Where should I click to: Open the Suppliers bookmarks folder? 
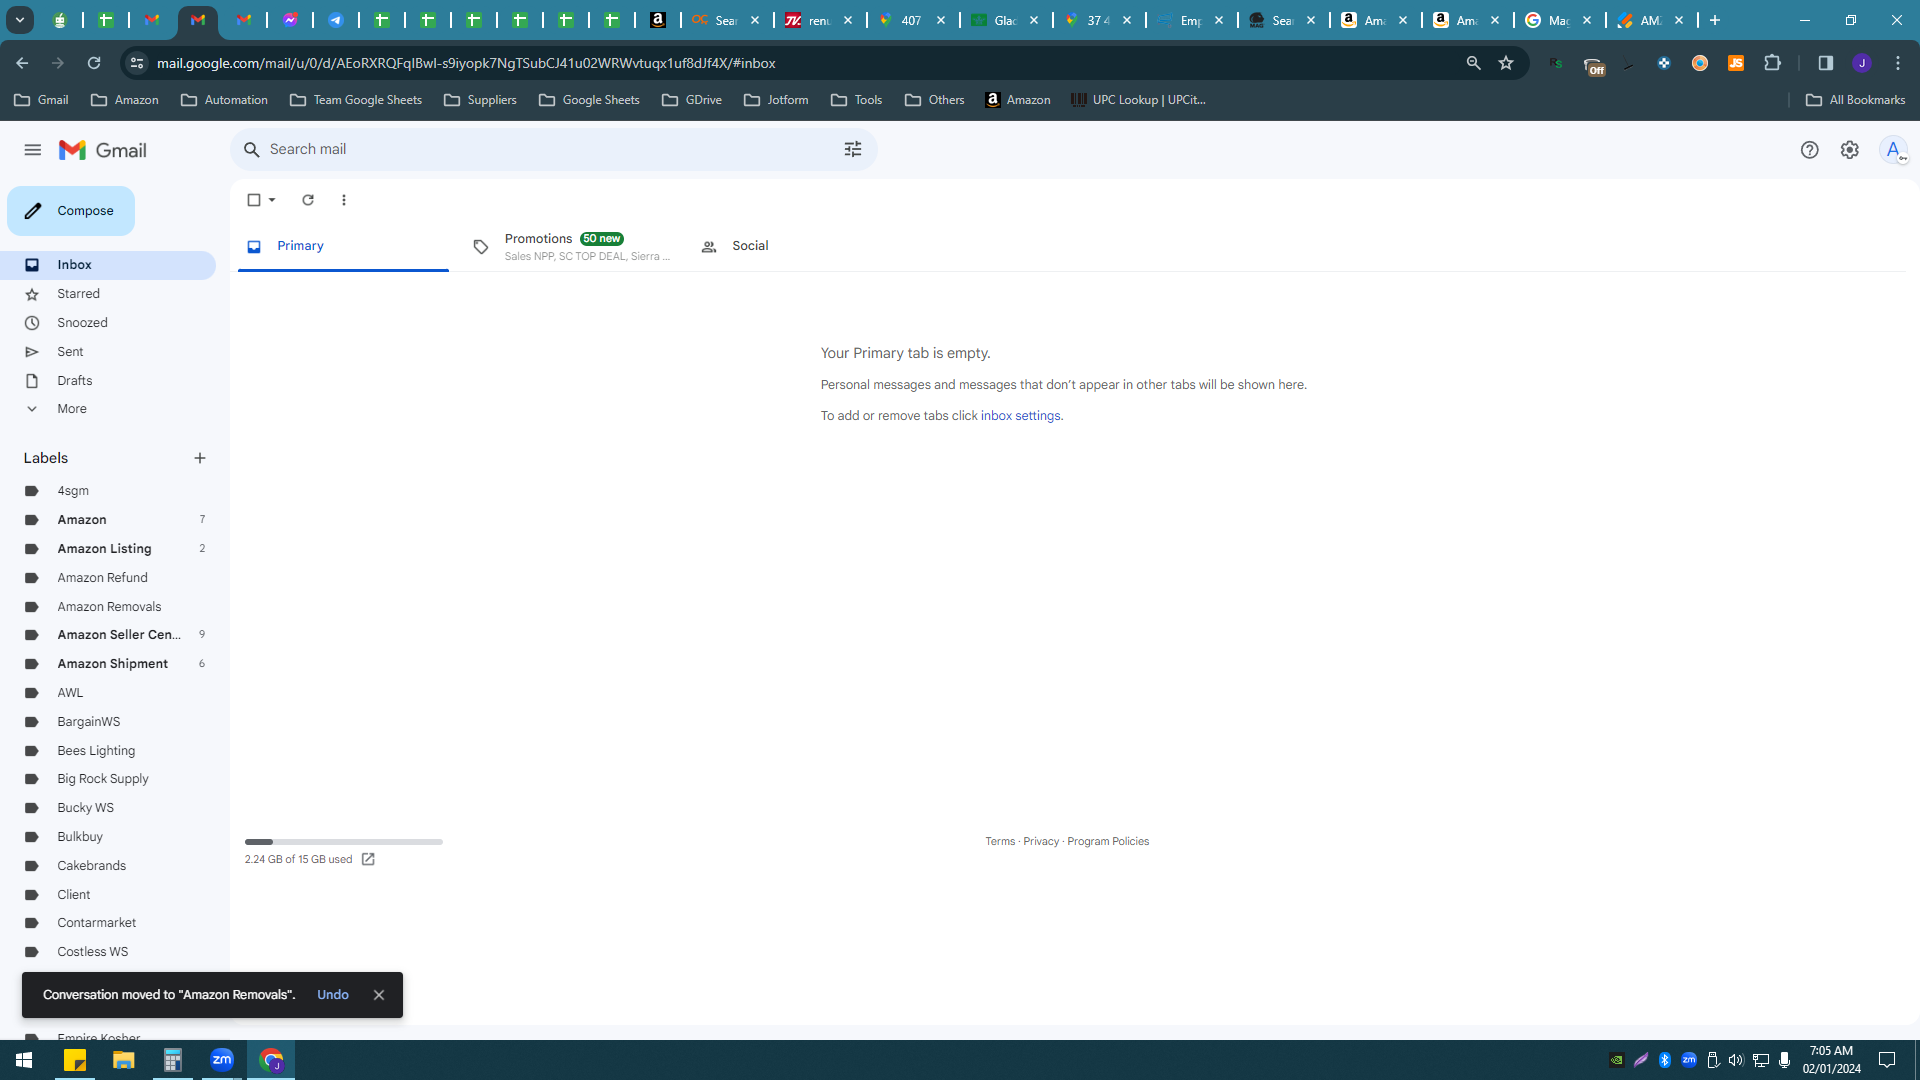(480, 100)
